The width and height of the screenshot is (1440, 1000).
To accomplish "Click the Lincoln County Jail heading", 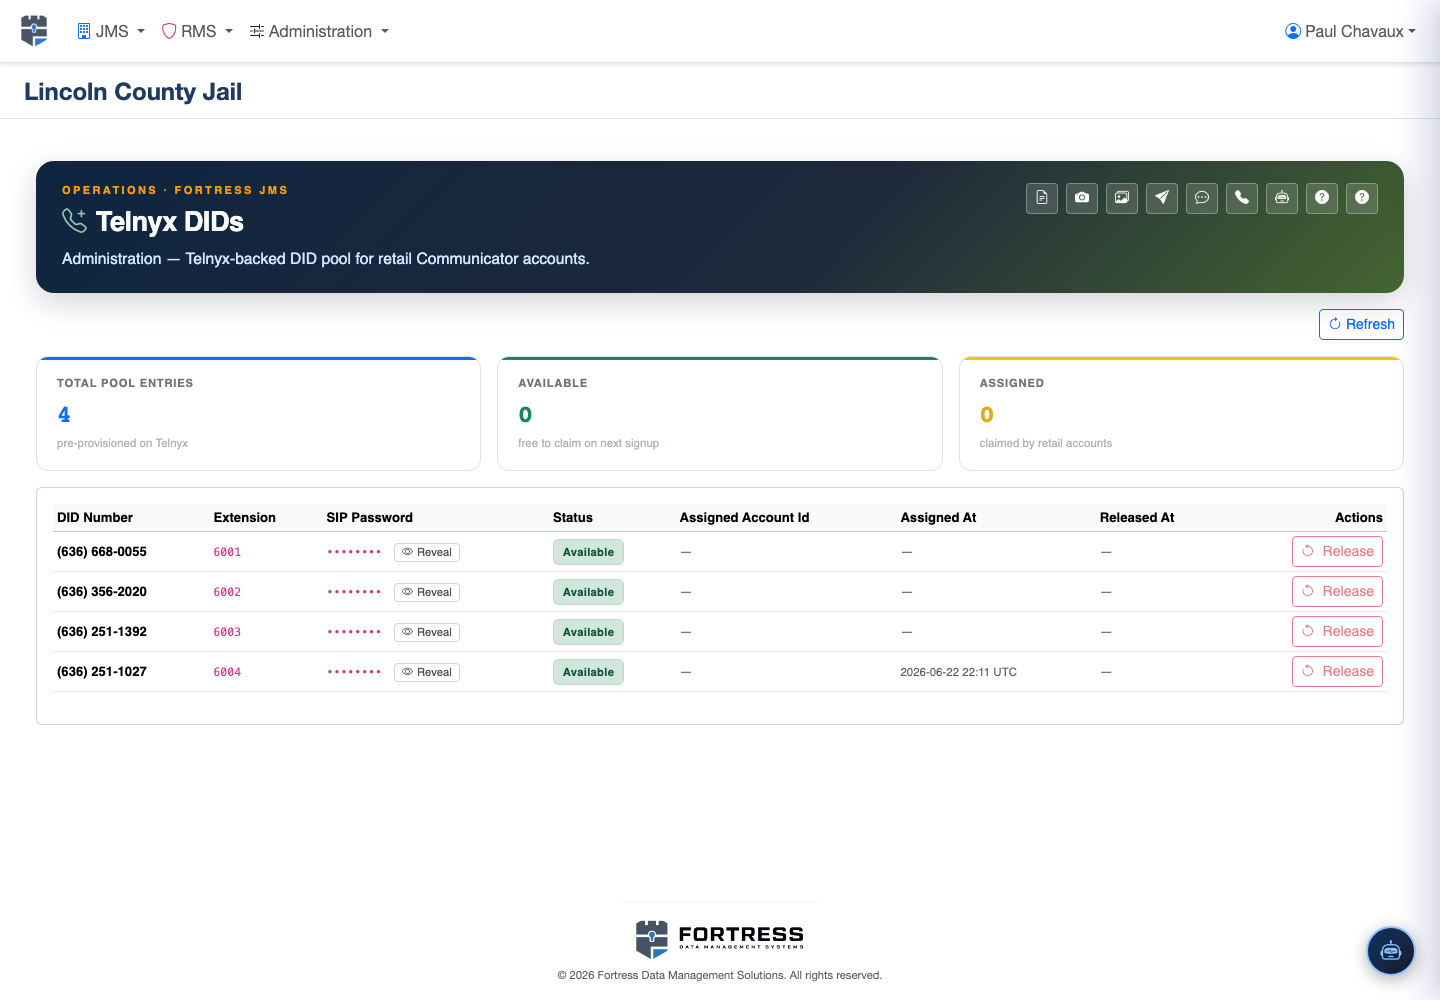I will point(133,91).
